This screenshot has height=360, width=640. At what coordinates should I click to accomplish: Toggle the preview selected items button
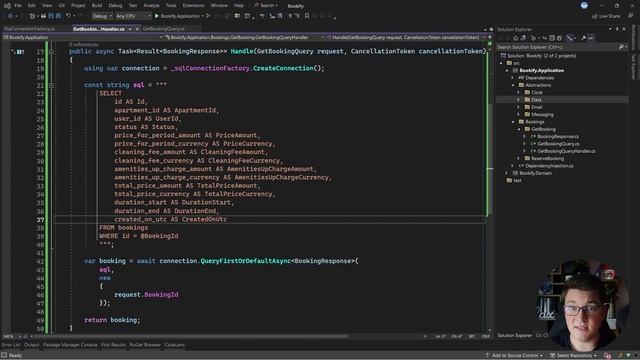pos(591,38)
